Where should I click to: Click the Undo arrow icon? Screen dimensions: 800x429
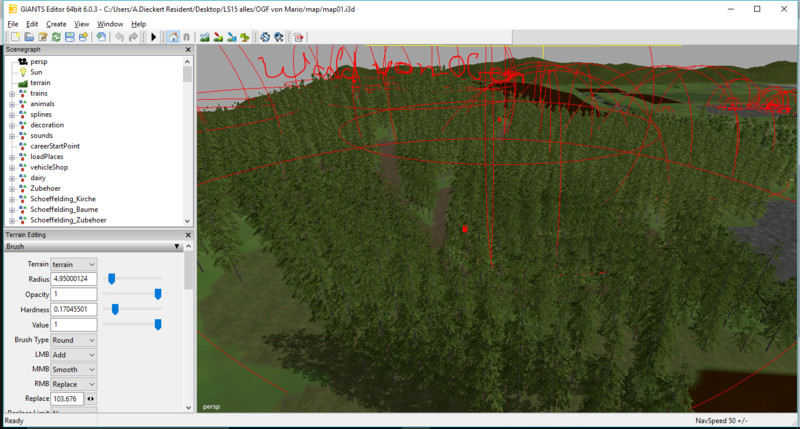coord(119,37)
